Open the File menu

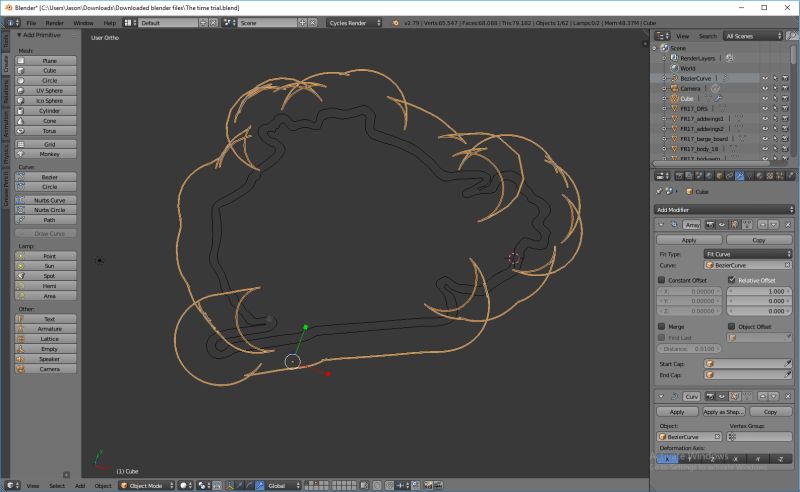tap(31, 23)
